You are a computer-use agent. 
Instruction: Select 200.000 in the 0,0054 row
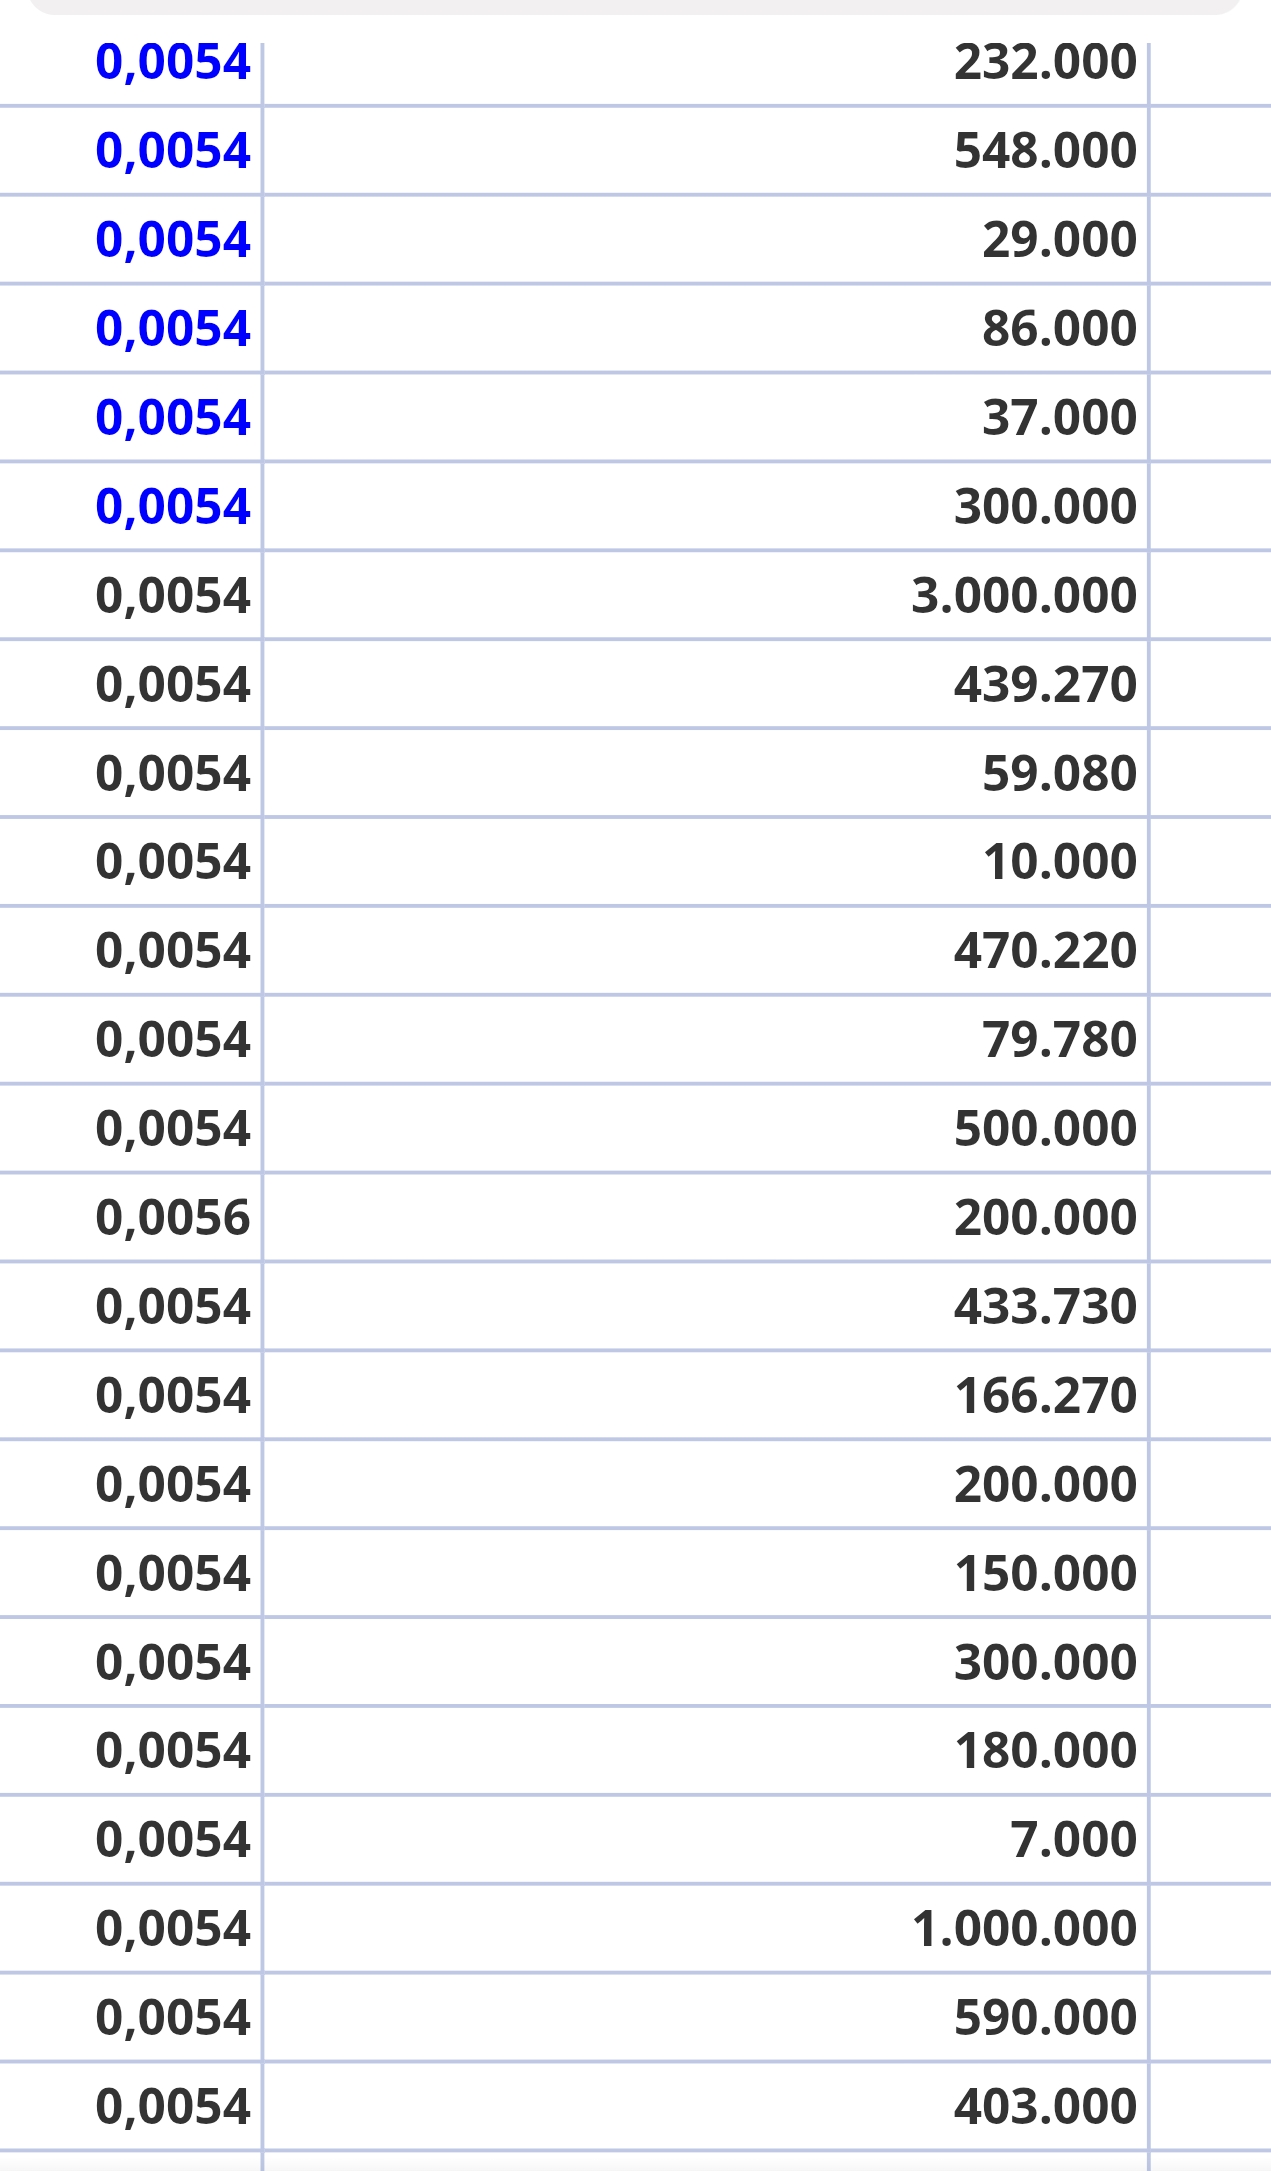1045,1485
